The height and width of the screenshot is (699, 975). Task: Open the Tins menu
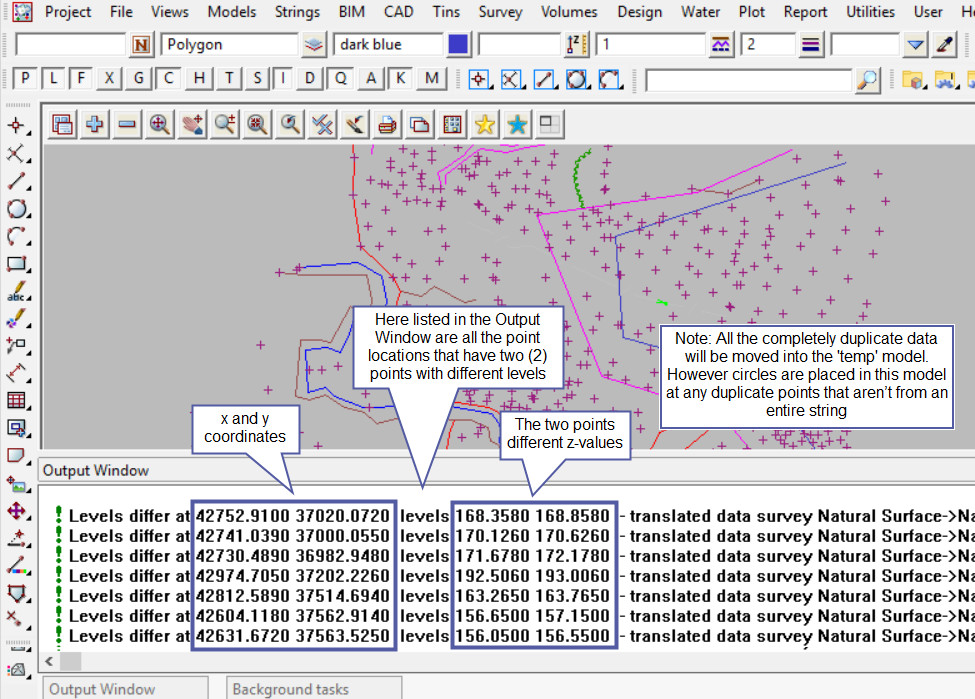pyautogui.click(x=446, y=12)
